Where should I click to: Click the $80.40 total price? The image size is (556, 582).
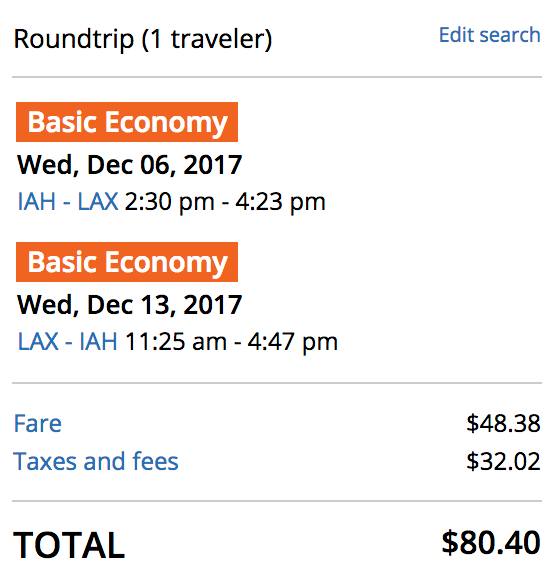[491, 543]
